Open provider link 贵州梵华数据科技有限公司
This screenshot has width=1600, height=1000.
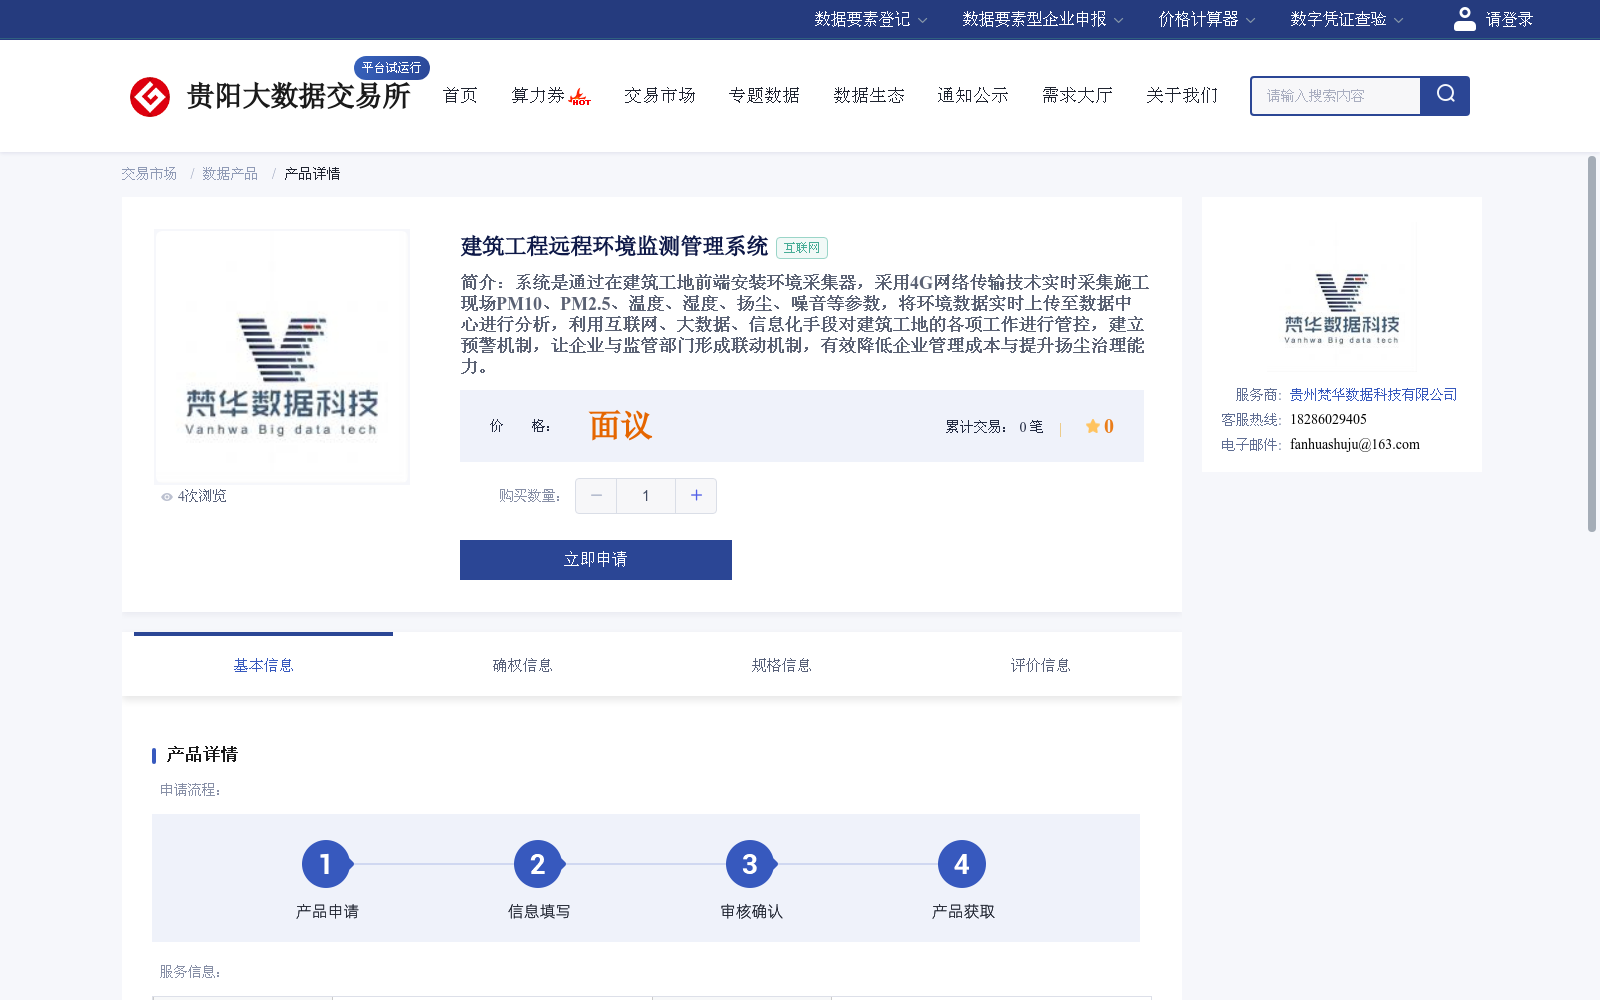(x=1373, y=395)
